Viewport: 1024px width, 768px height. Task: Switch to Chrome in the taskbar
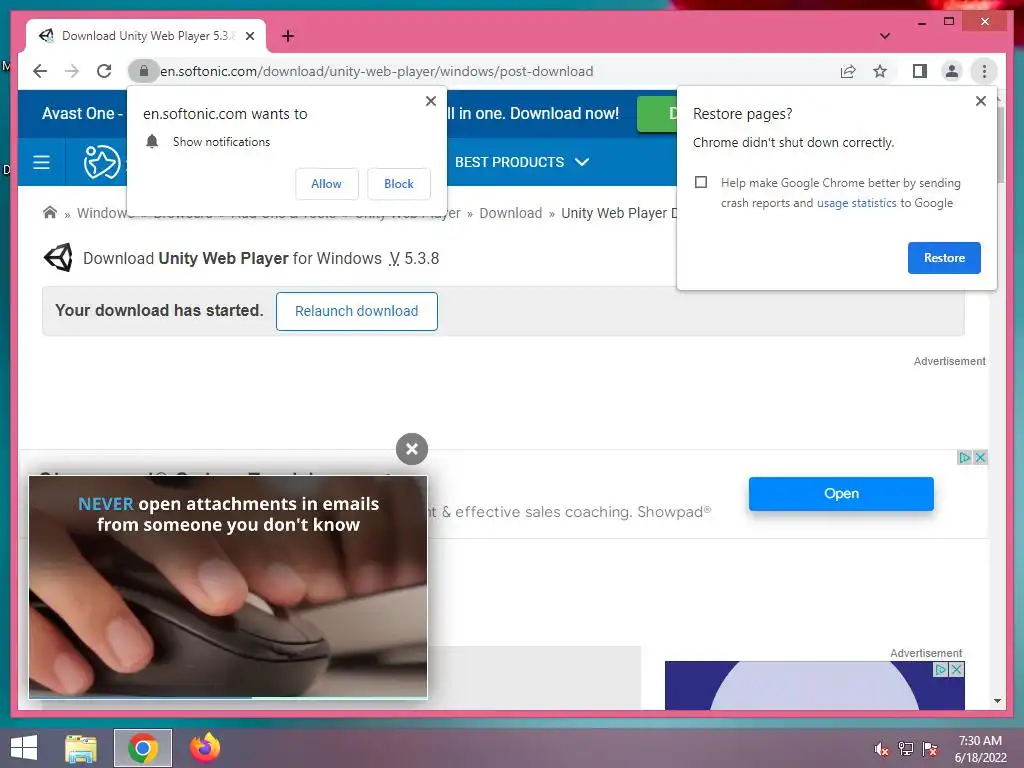click(x=142, y=748)
